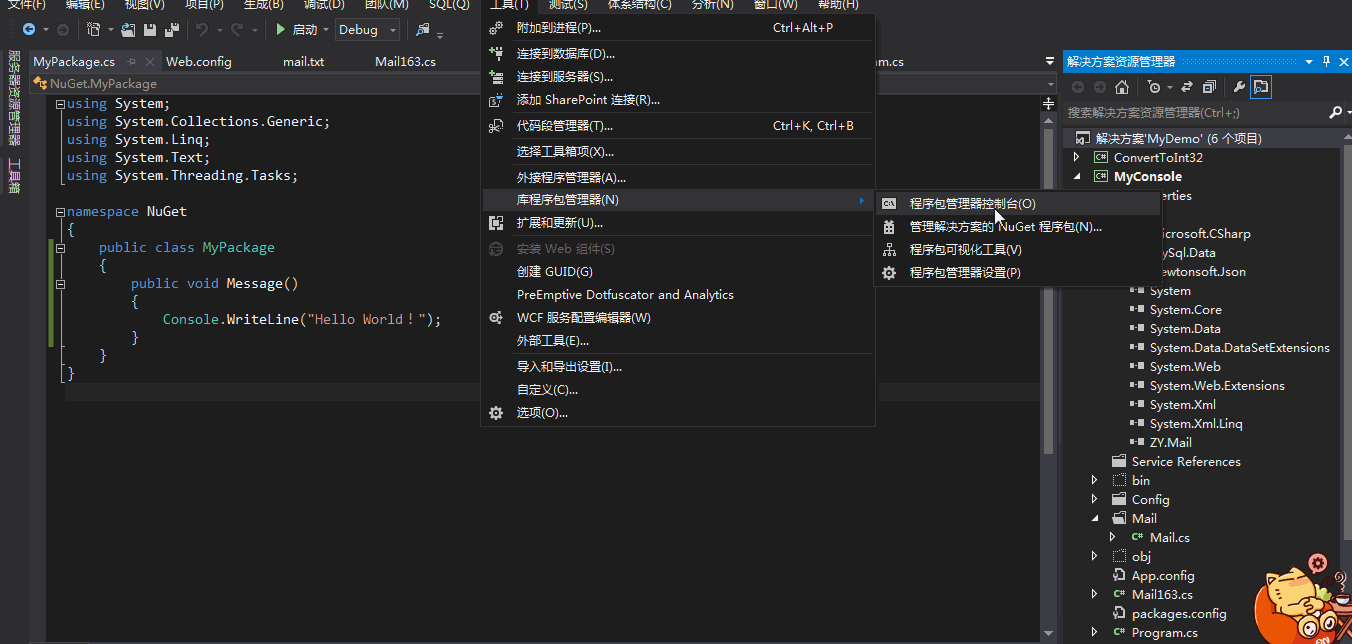Open Properties with the wrench icon
This screenshot has width=1352, height=644.
tap(1239, 87)
